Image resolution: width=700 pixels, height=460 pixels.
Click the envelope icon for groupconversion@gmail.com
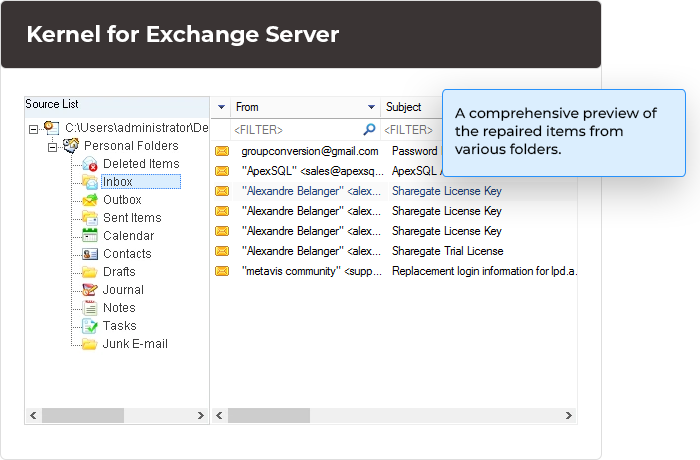coord(222,151)
